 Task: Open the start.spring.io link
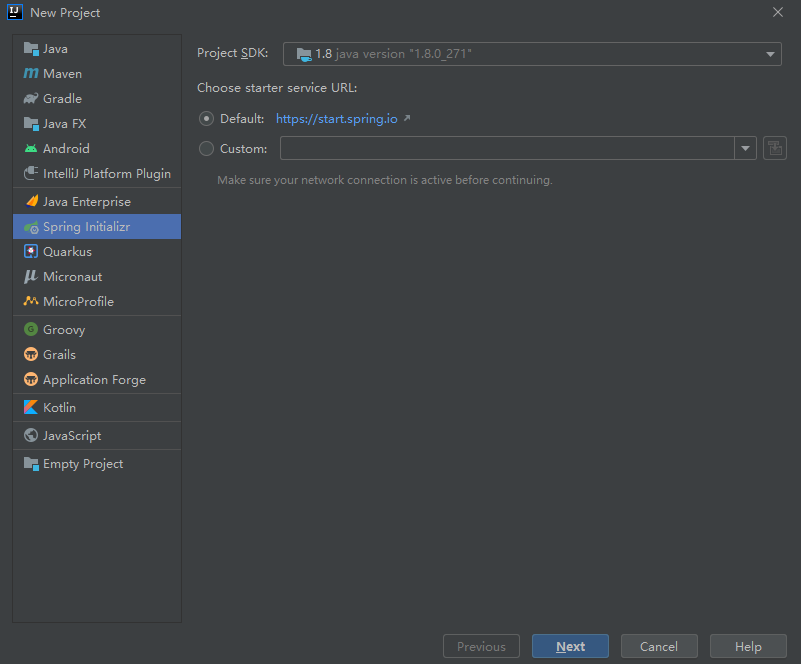pyautogui.click(x=337, y=119)
